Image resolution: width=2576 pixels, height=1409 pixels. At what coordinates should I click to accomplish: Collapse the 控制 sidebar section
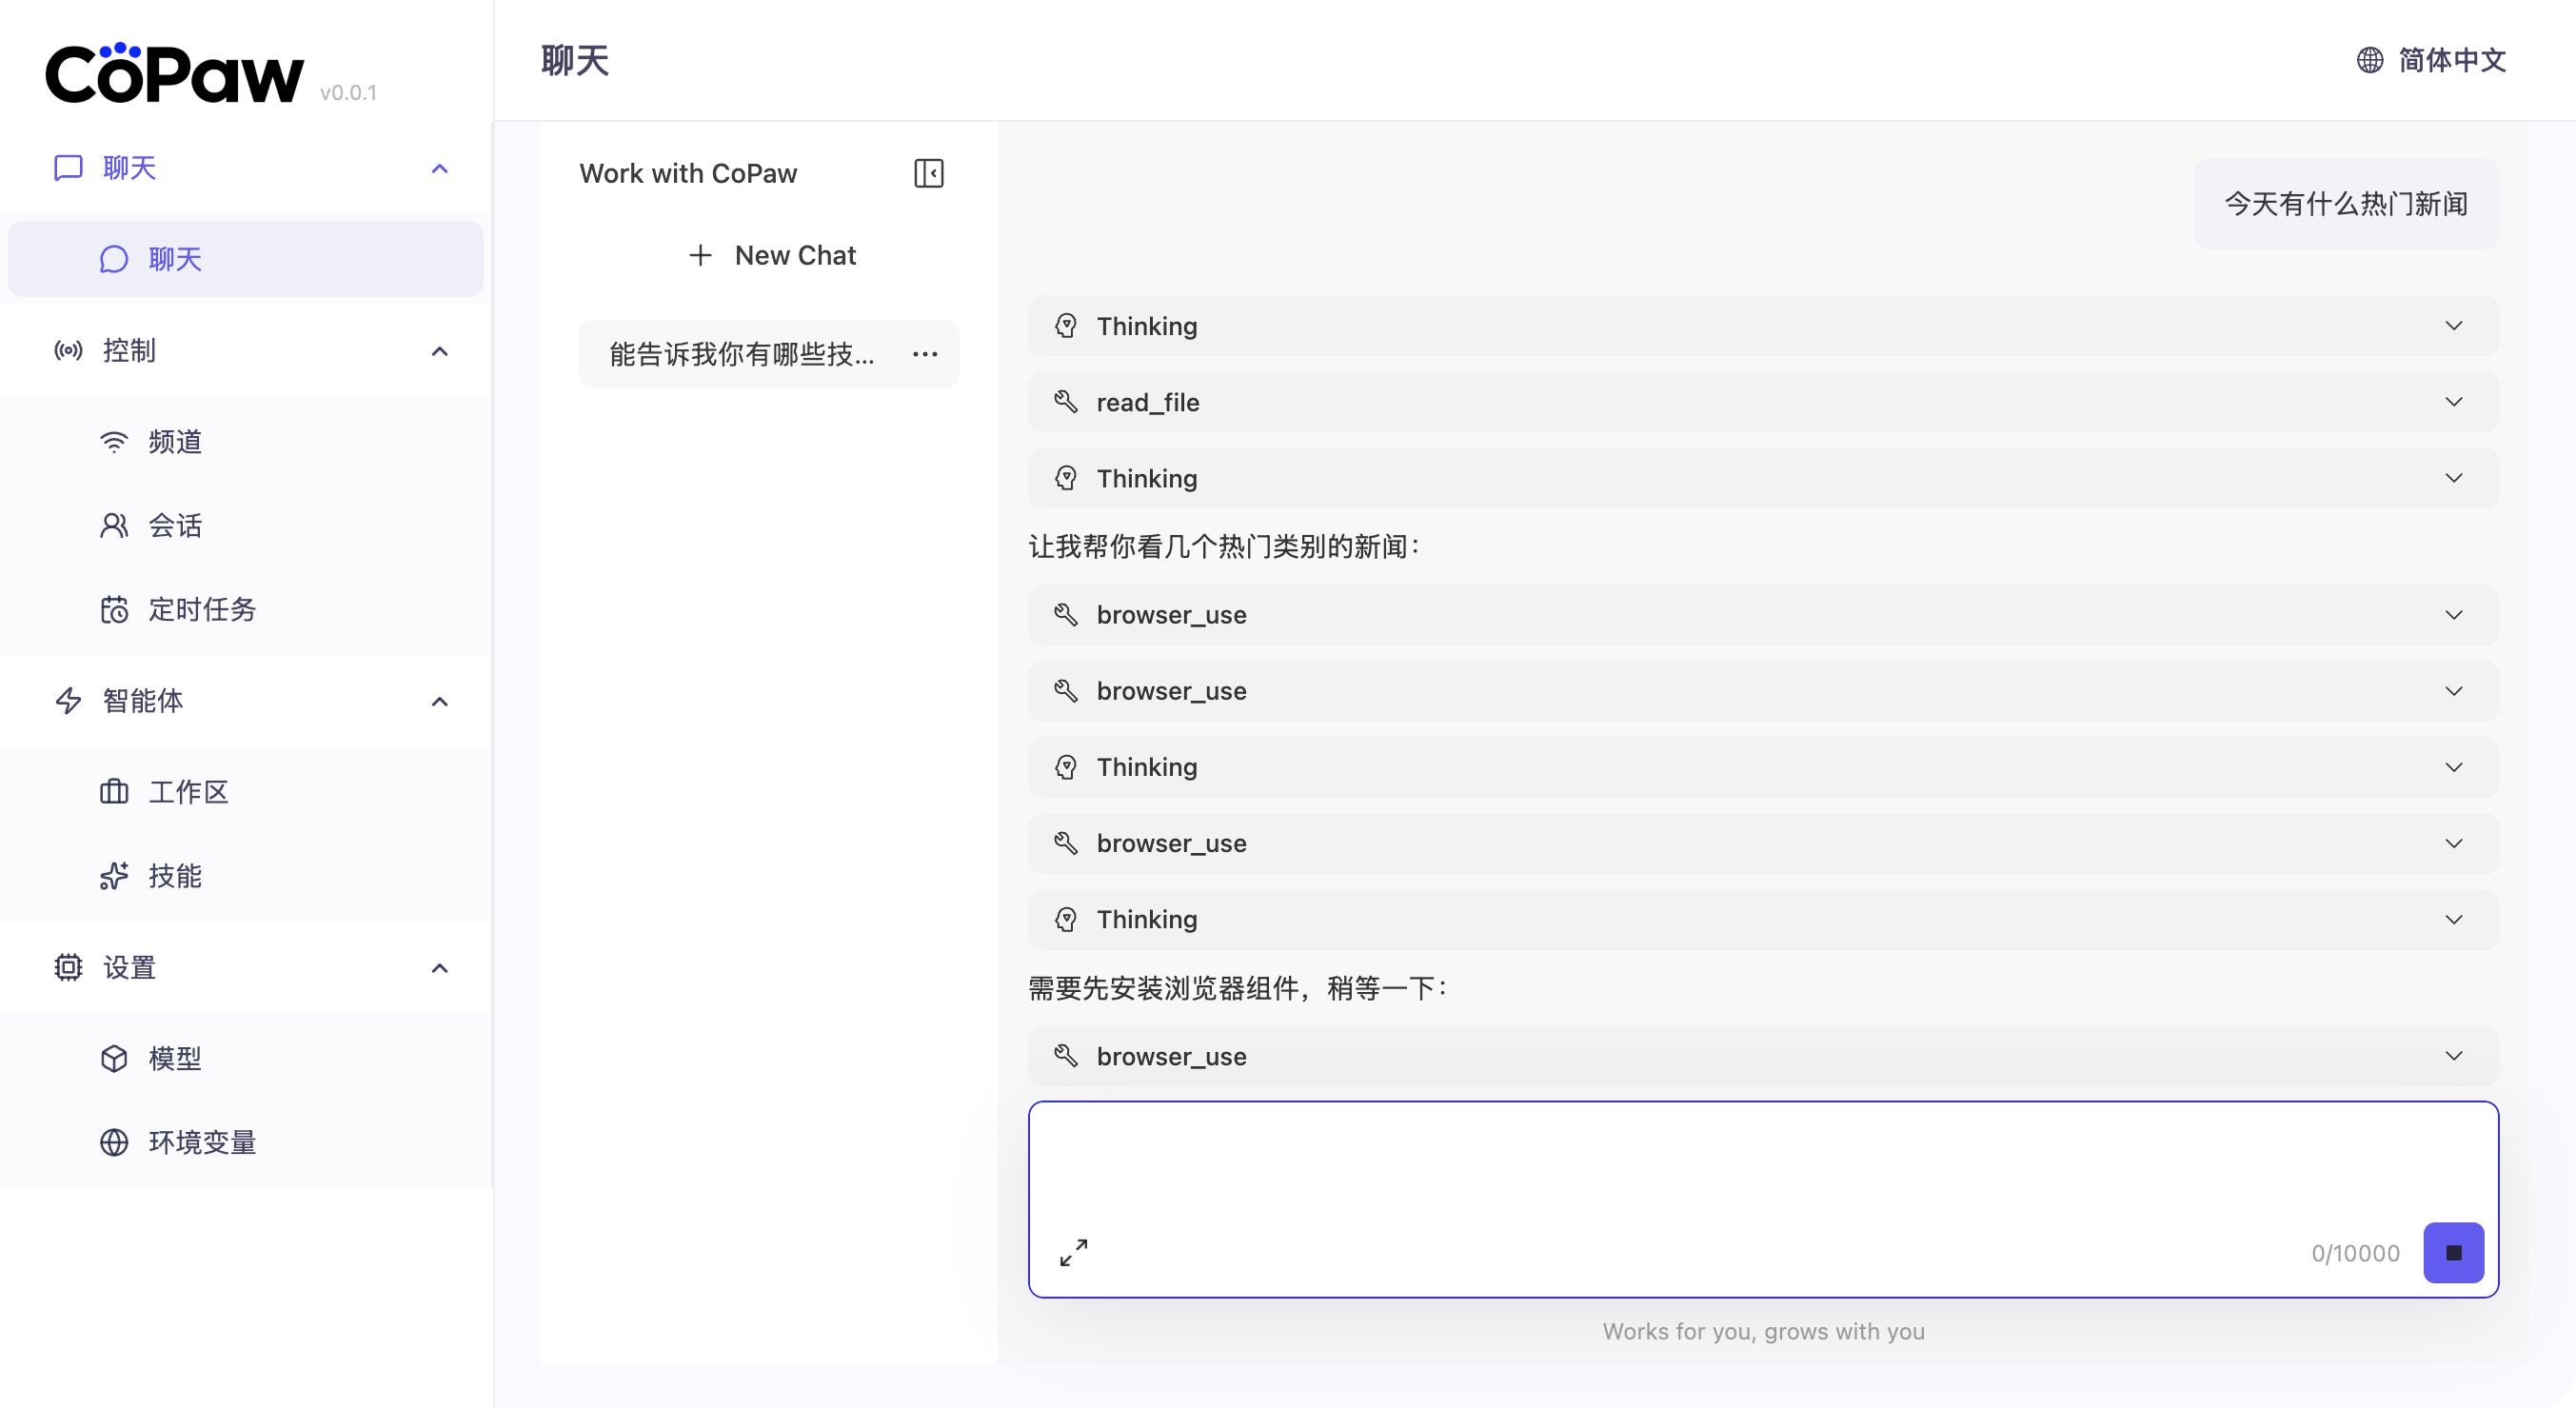coord(439,351)
